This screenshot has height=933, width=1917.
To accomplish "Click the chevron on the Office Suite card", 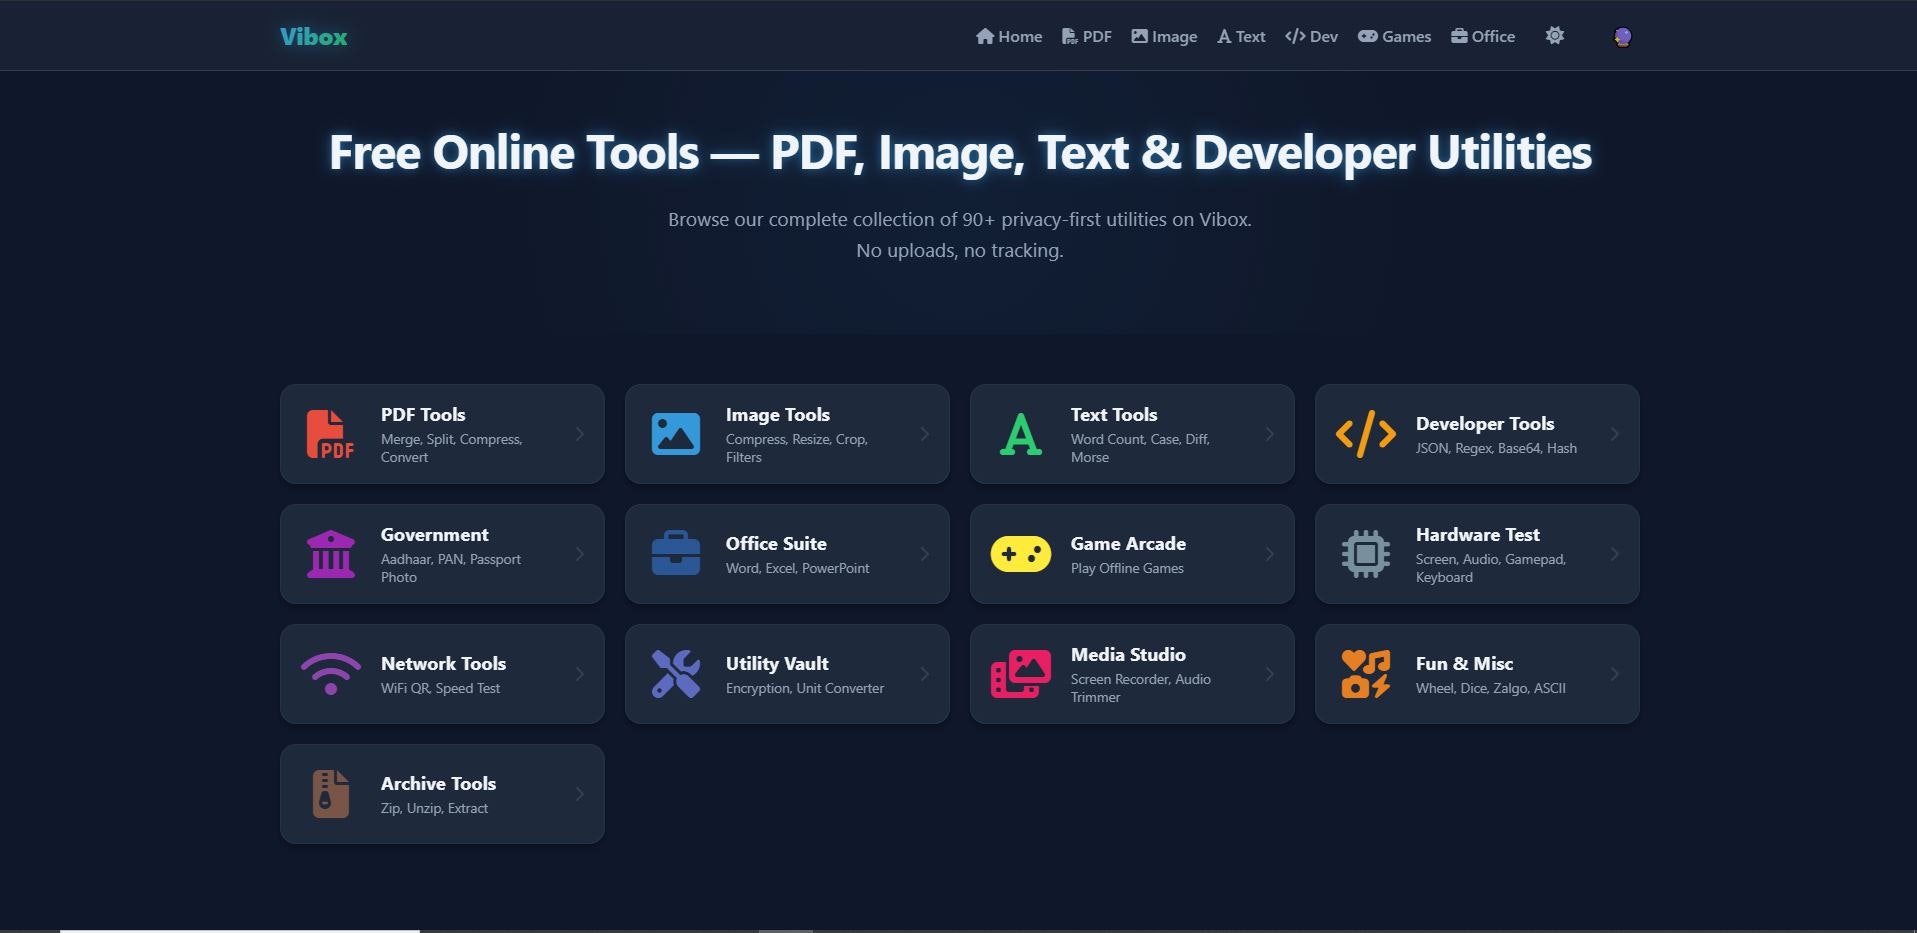I will point(925,554).
